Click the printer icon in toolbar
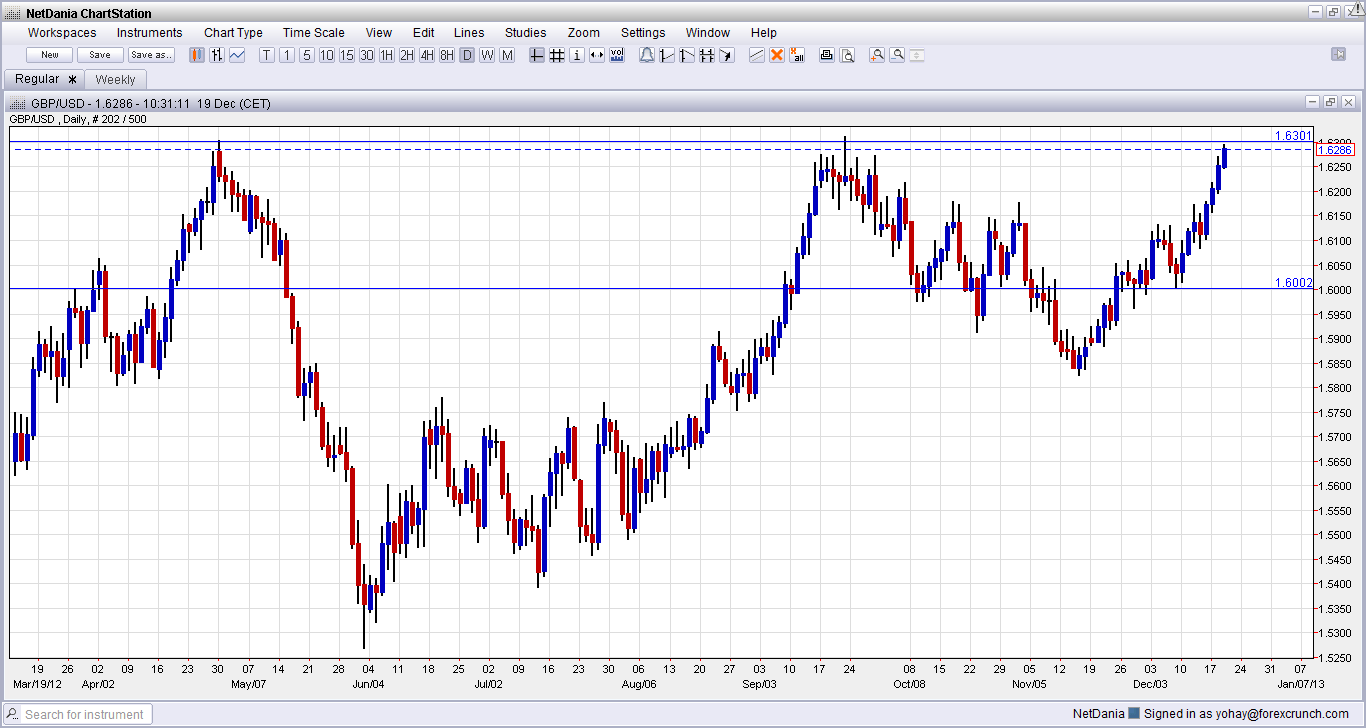This screenshot has width=1366, height=728. point(827,55)
